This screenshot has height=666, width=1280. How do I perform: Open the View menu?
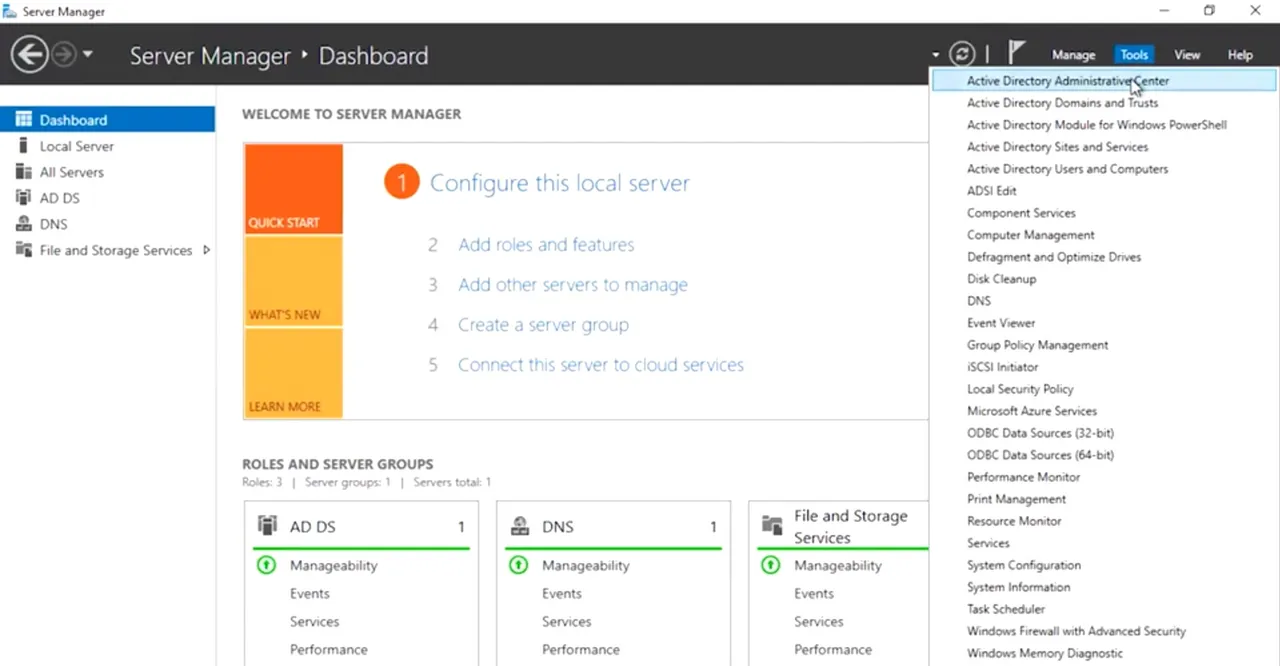click(x=1187, y=55)
